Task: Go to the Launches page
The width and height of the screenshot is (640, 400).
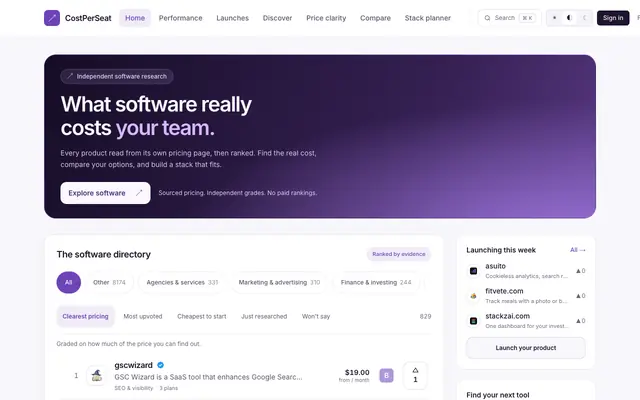Action: coord(232,18)
